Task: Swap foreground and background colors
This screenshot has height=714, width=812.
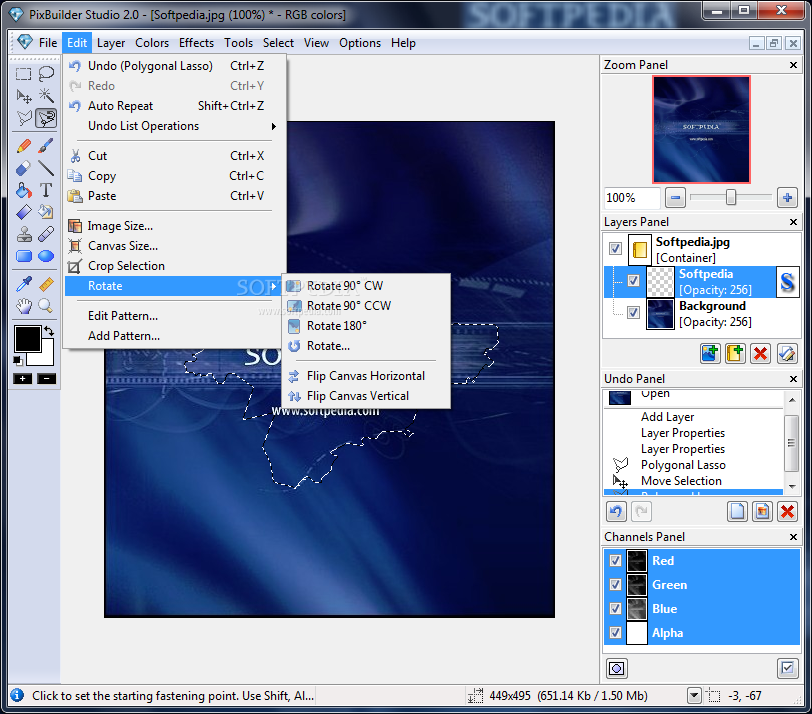Action: [49, 330]
